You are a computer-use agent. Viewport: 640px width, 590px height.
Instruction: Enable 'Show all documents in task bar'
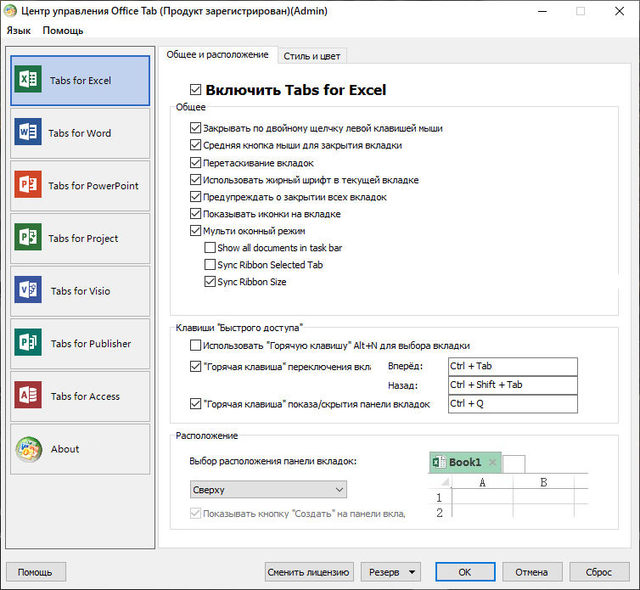(209, 247)
